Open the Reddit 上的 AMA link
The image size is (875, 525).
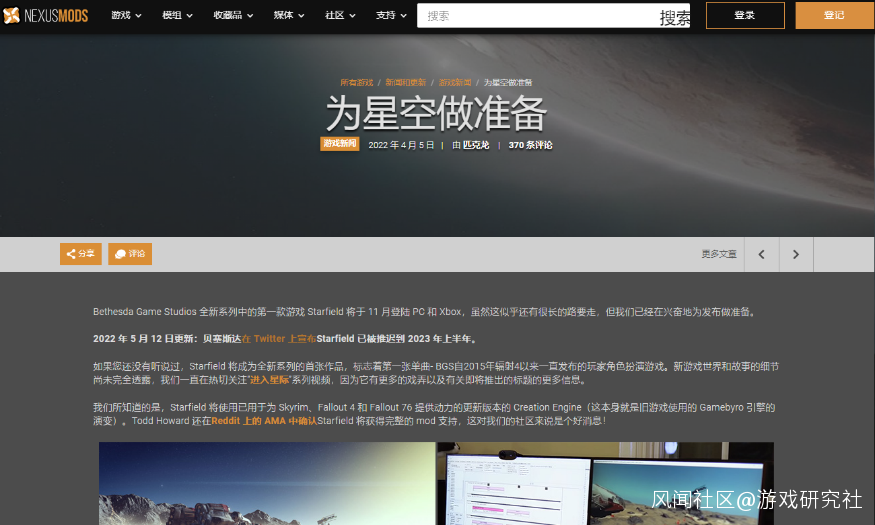[264, 421]
